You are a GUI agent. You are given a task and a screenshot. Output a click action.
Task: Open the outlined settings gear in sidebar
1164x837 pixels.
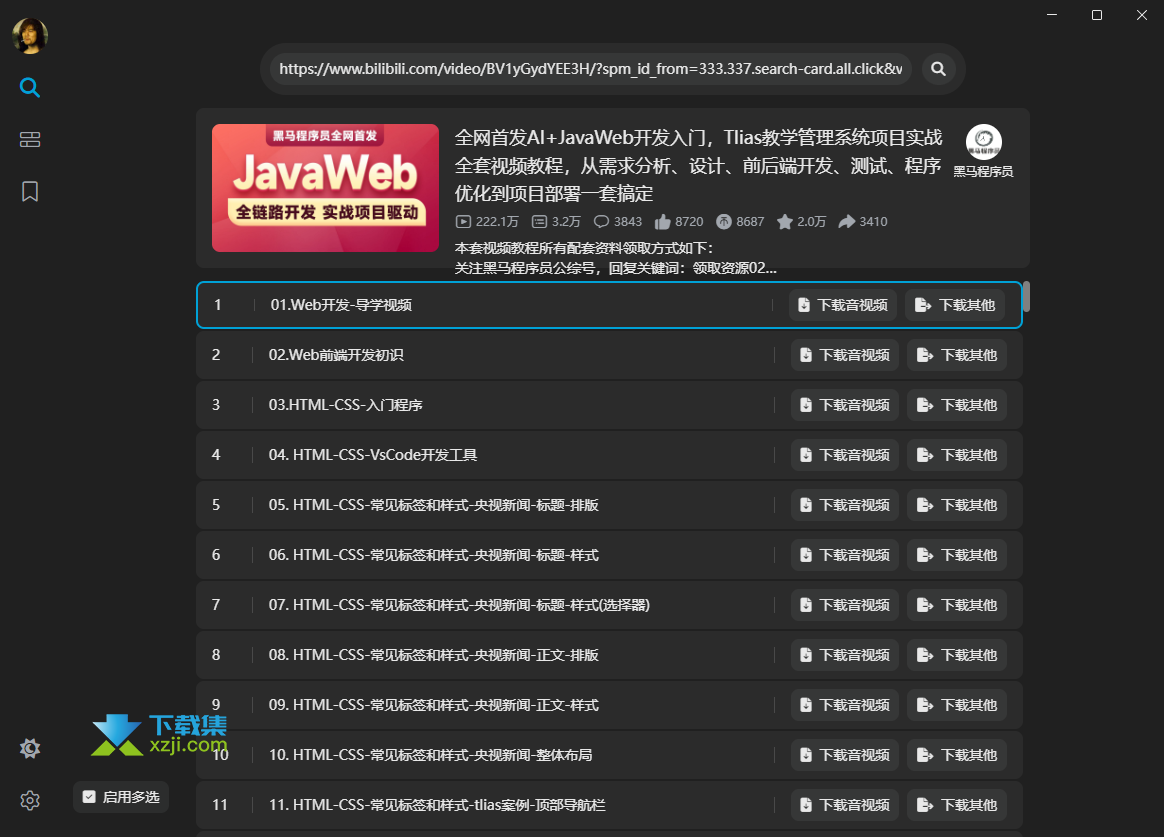[x=30, y=801]
